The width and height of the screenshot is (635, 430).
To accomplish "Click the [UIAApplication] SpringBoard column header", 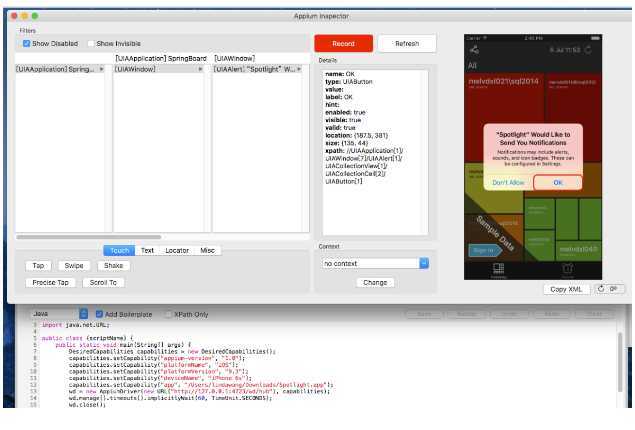I will (x=161, y=58).
